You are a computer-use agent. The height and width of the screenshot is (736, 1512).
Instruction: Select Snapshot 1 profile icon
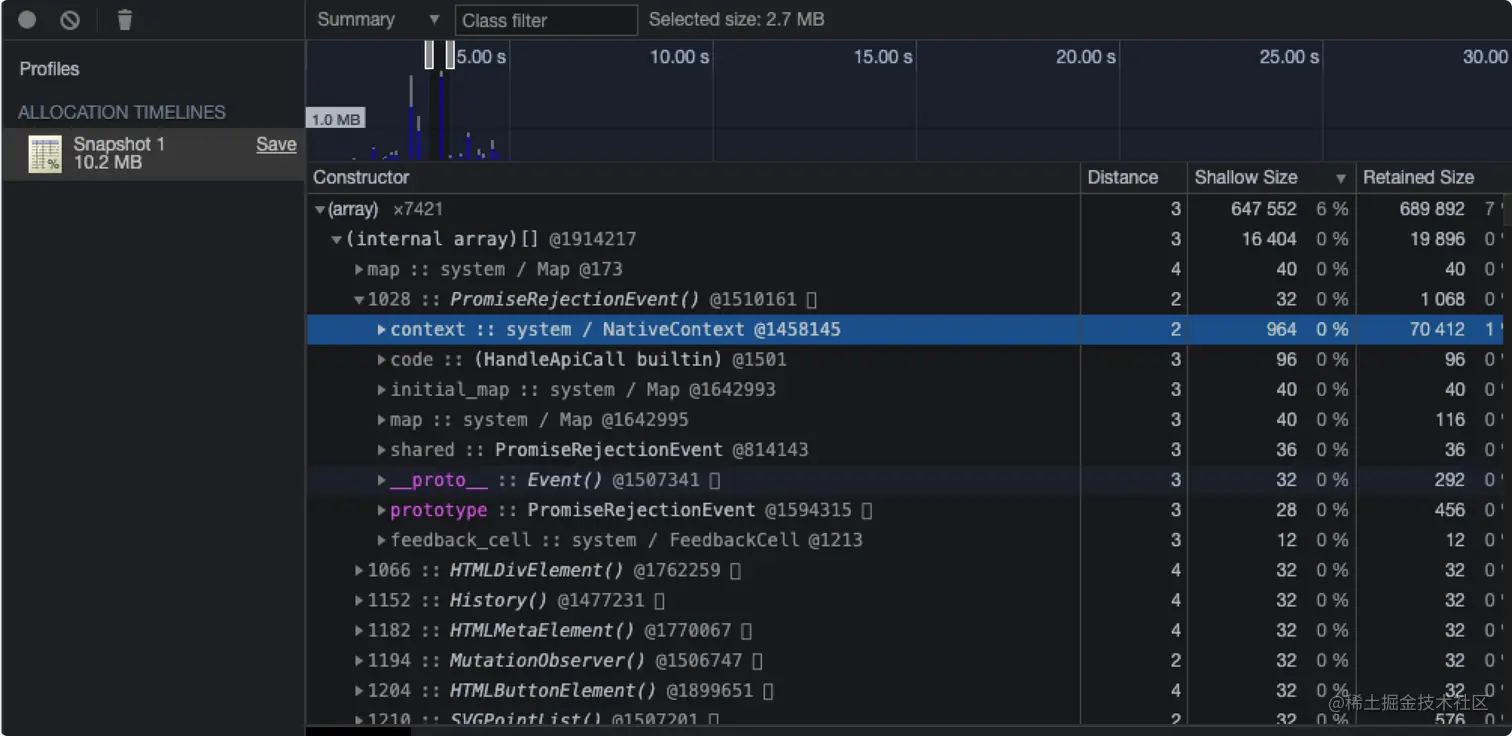(45, 154)
